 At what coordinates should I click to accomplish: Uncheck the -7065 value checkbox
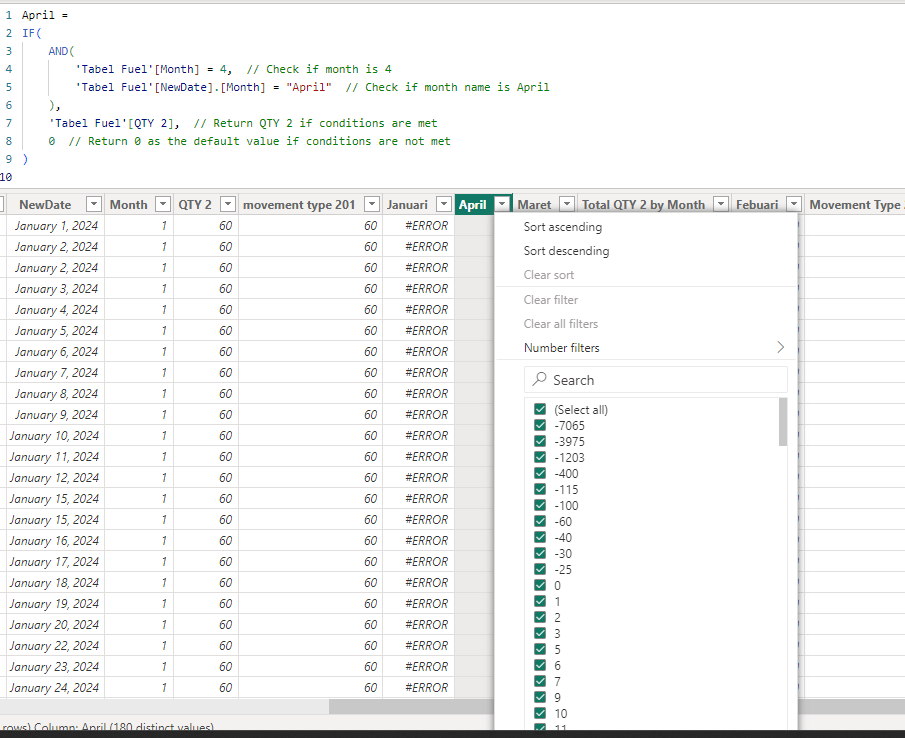click(x=540, y=425)
